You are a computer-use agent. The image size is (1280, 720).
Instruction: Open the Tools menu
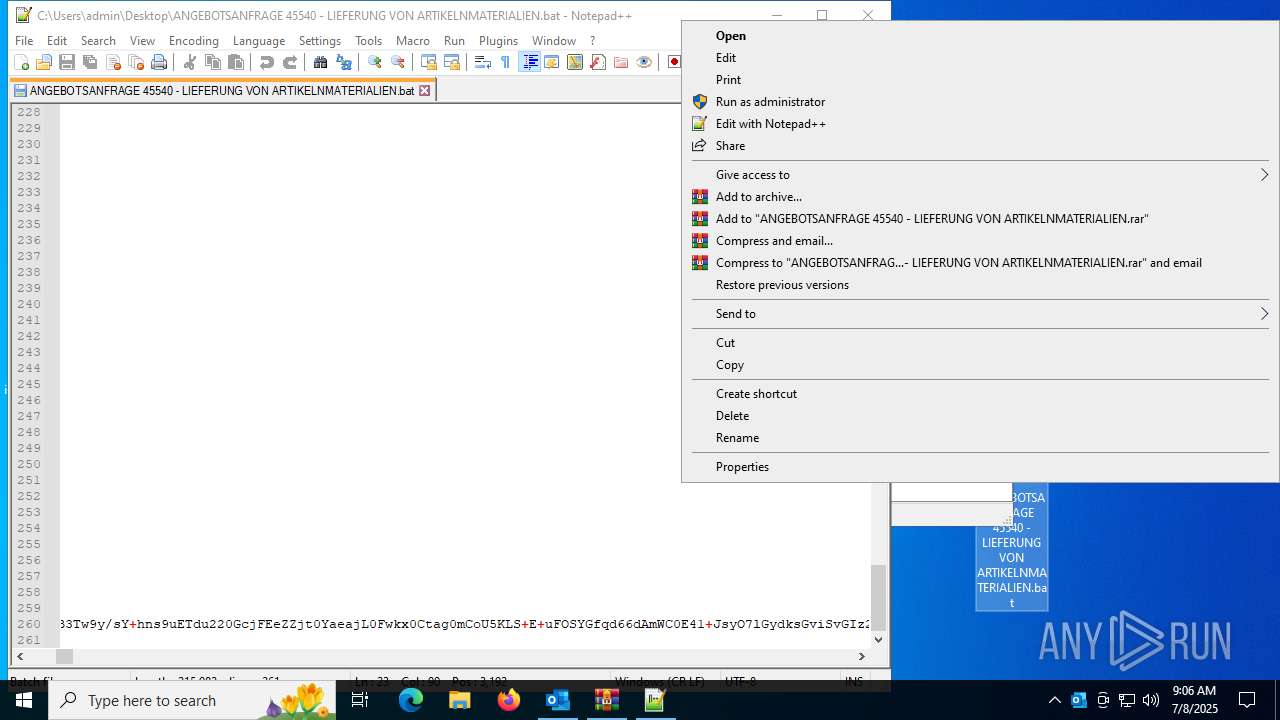[369, 41]
